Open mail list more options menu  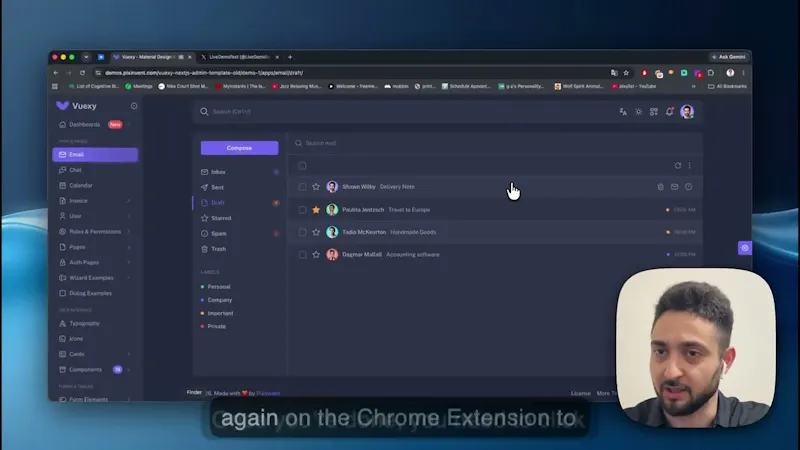pos(690,165)
